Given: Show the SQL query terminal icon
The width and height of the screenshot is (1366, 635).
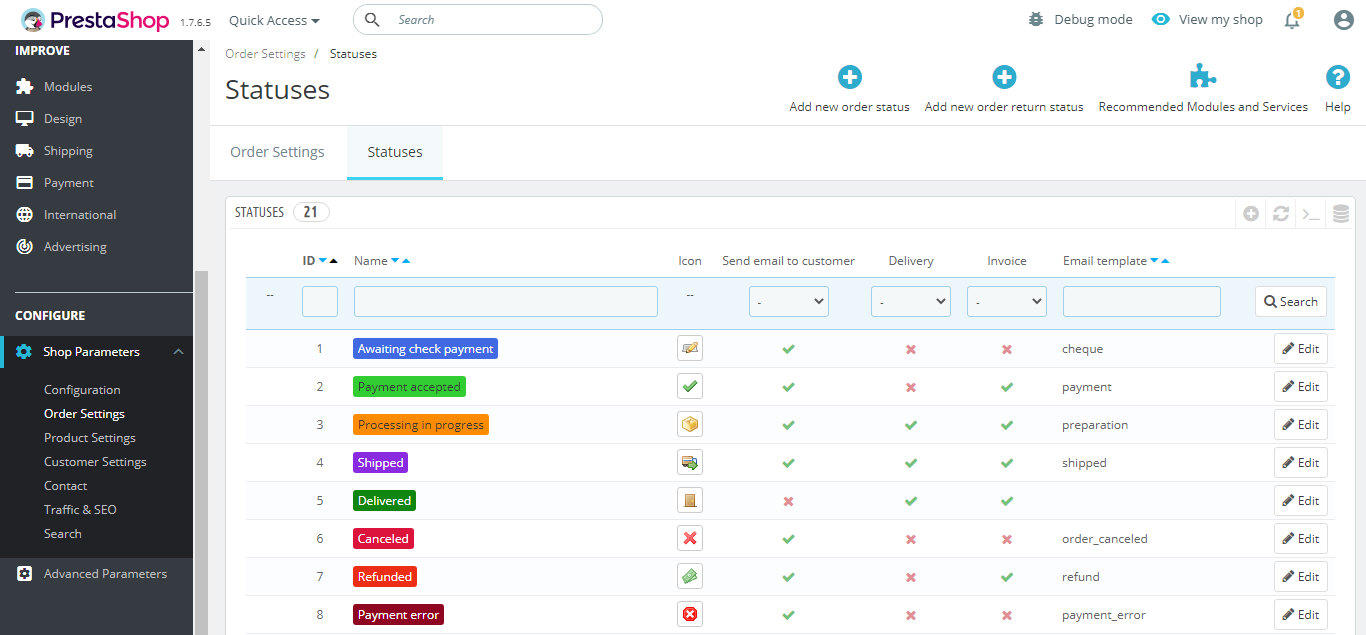Looking at the screenshot, I should point(1310,214).
